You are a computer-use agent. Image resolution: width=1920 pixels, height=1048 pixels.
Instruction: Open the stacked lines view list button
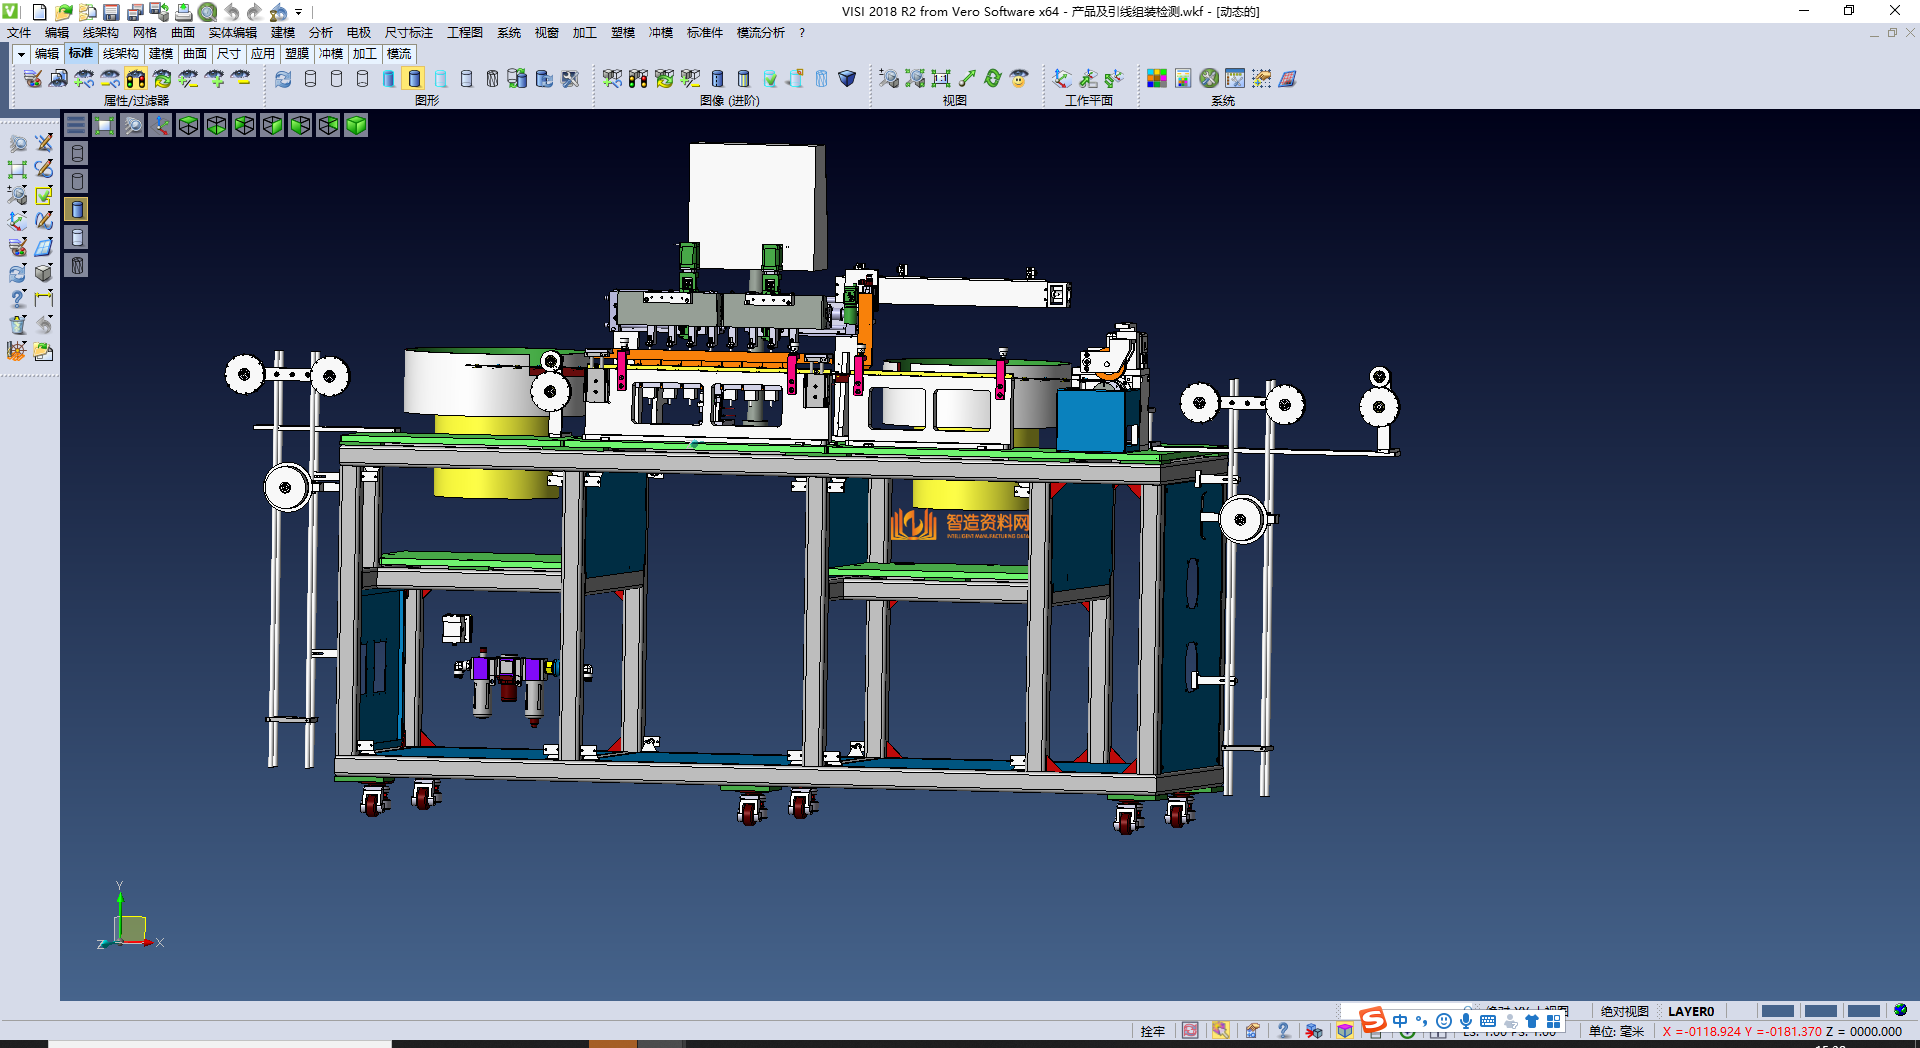pos(76,125)
